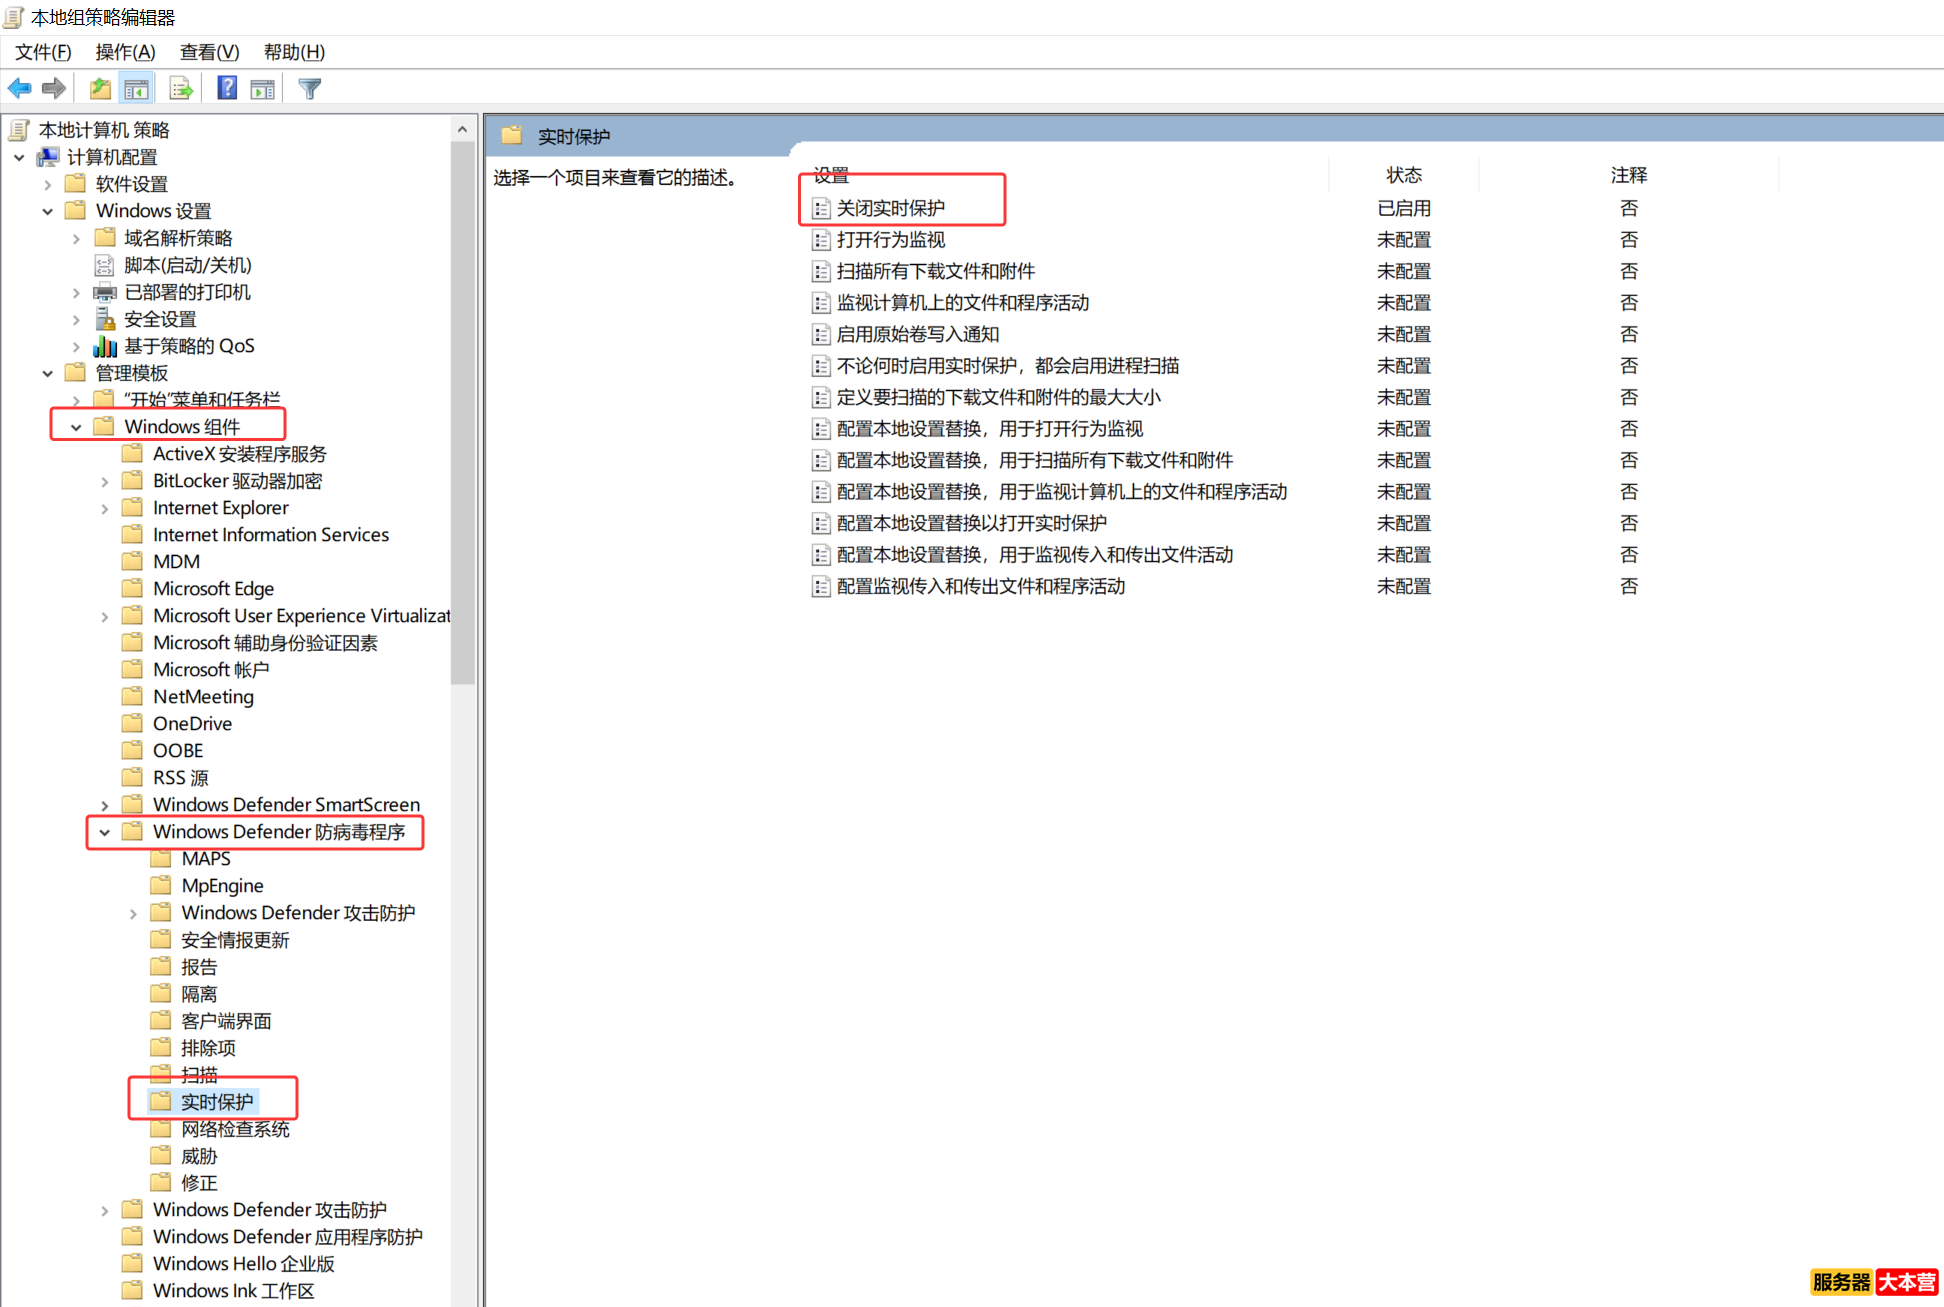The height and width of the screenshot is (1307, 1944).
Task: Select 配置监视传入和传出文件和程序活动 setting
Action: [x=981, y=586]
